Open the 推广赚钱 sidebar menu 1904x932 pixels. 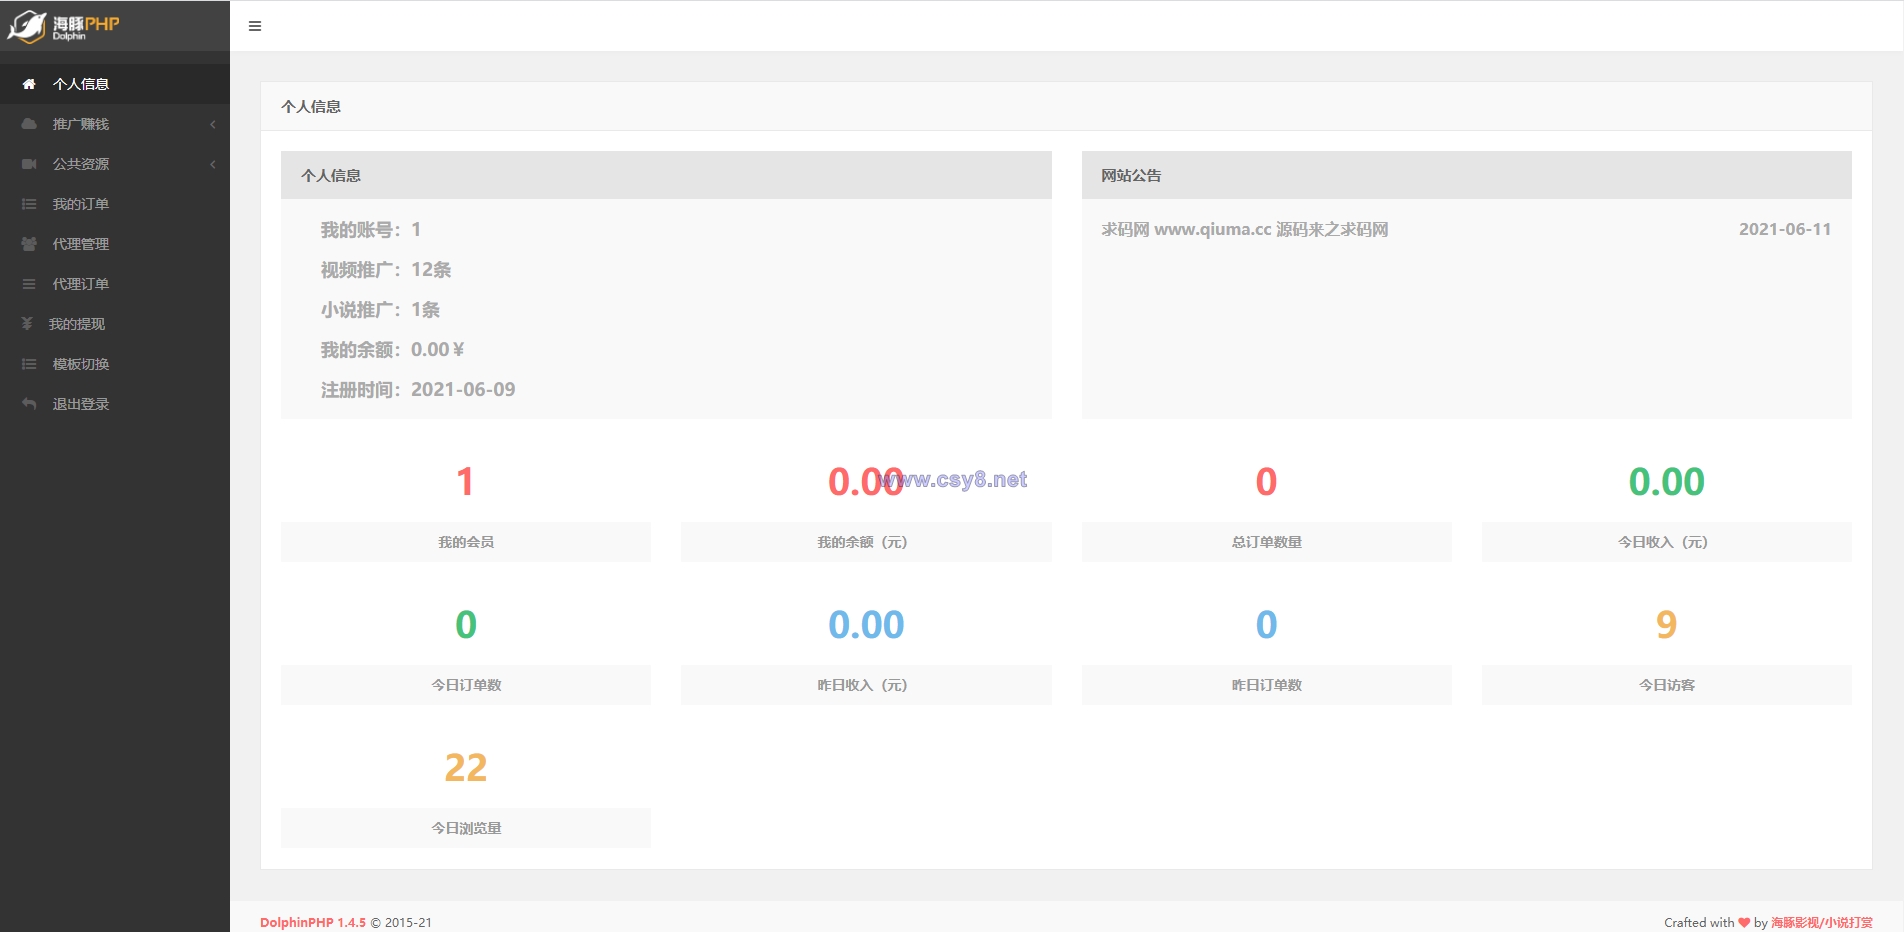[x=115, y=124]
